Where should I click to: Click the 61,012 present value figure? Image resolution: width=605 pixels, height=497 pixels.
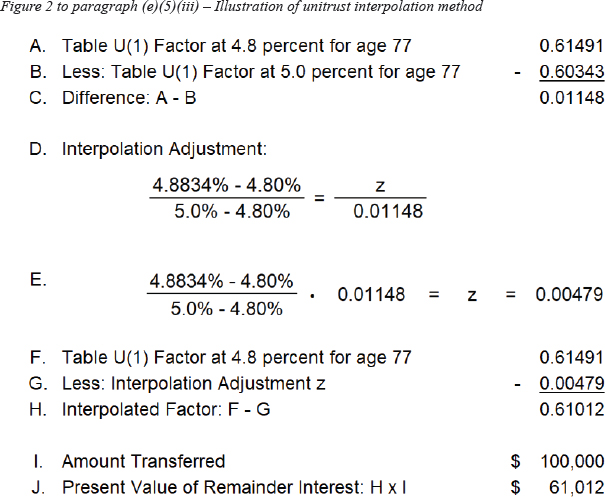578,487
